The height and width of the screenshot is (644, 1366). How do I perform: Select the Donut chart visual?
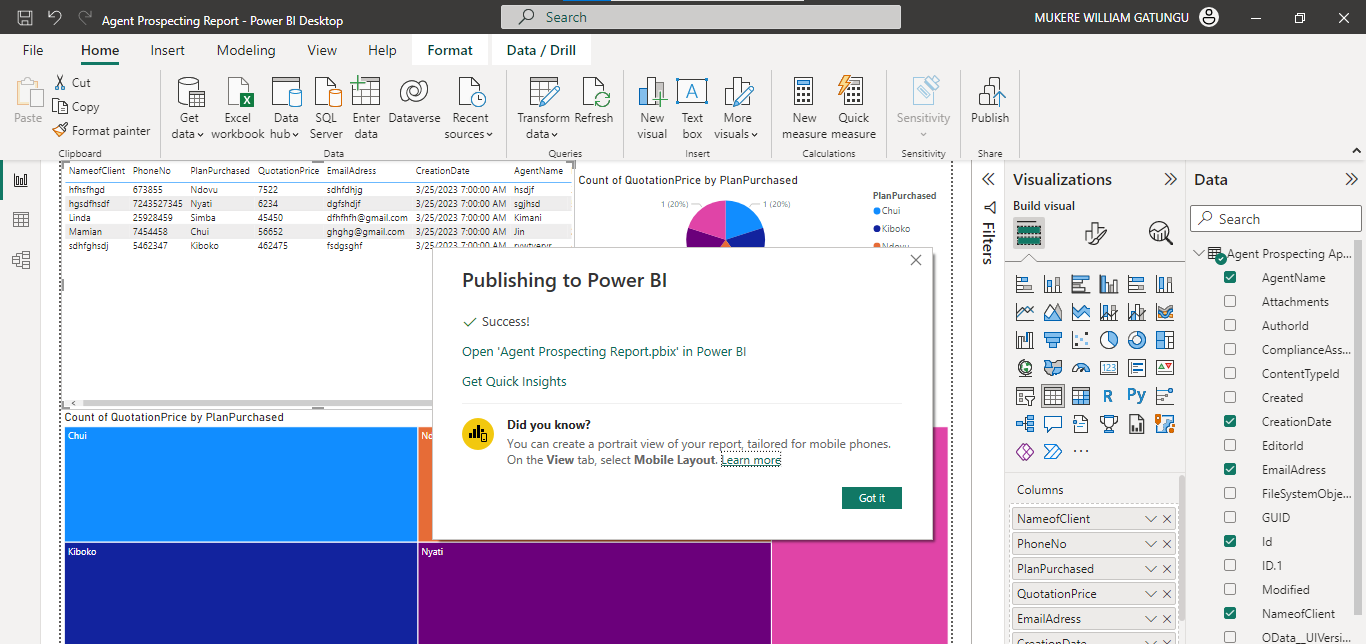pyautogui.click(x=1137, y=340)
